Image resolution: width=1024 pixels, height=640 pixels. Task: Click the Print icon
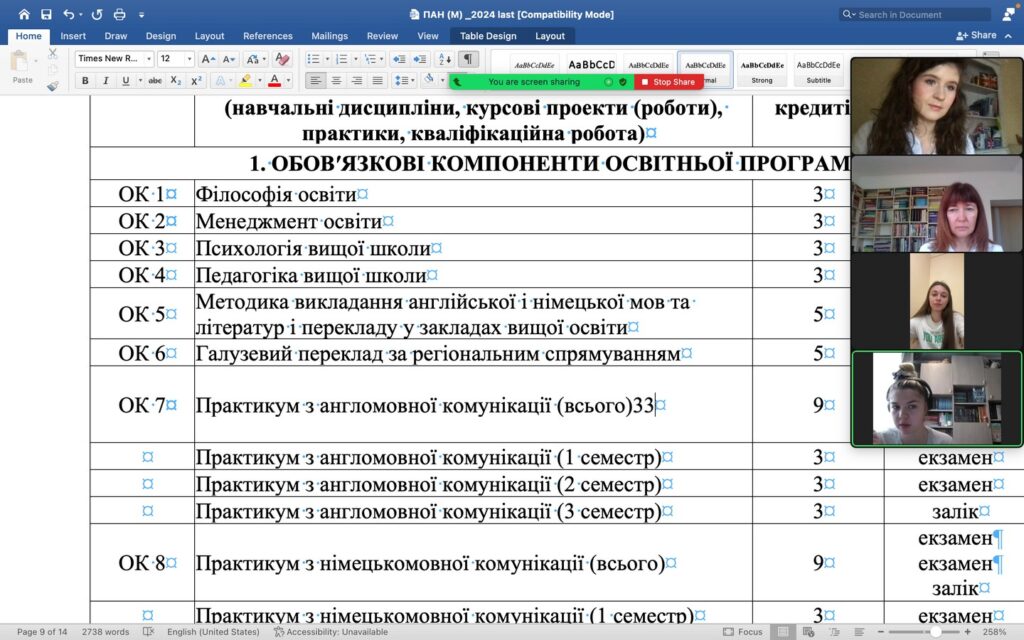pos(120,14)
